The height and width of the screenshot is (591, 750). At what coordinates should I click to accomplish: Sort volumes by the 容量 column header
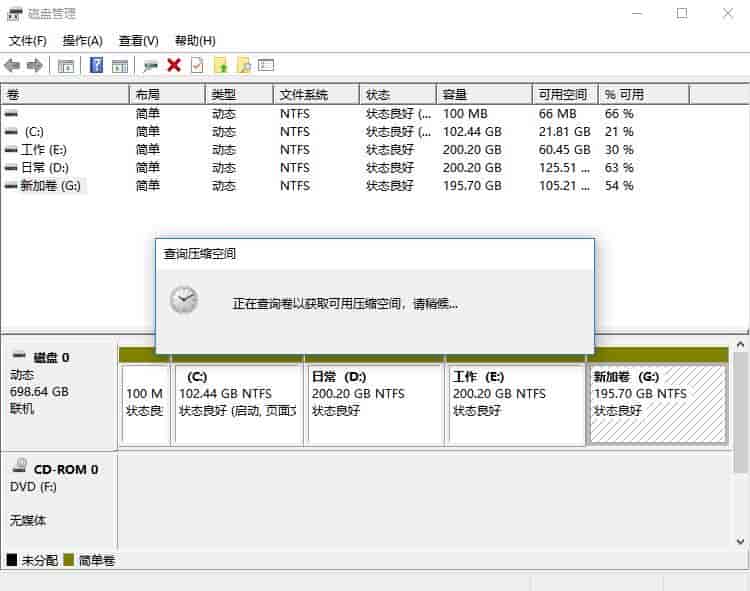coord(484,94)
